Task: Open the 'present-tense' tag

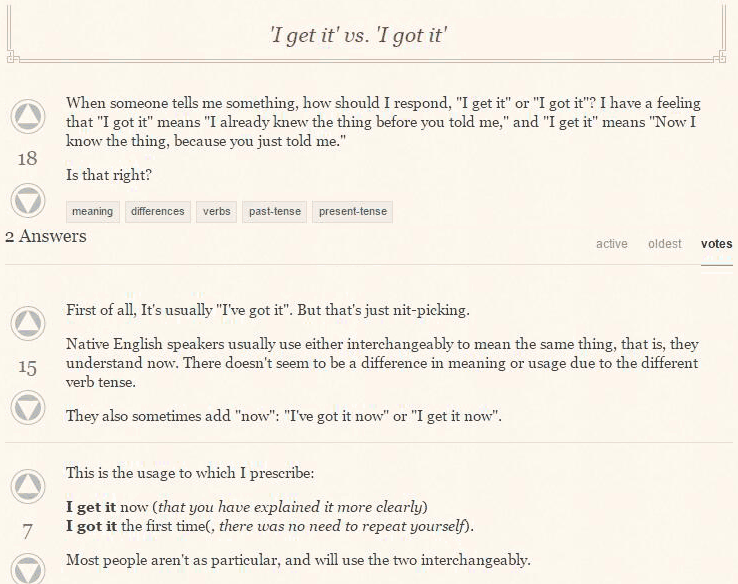Action: pyautogui.click(x=353, y=212)
